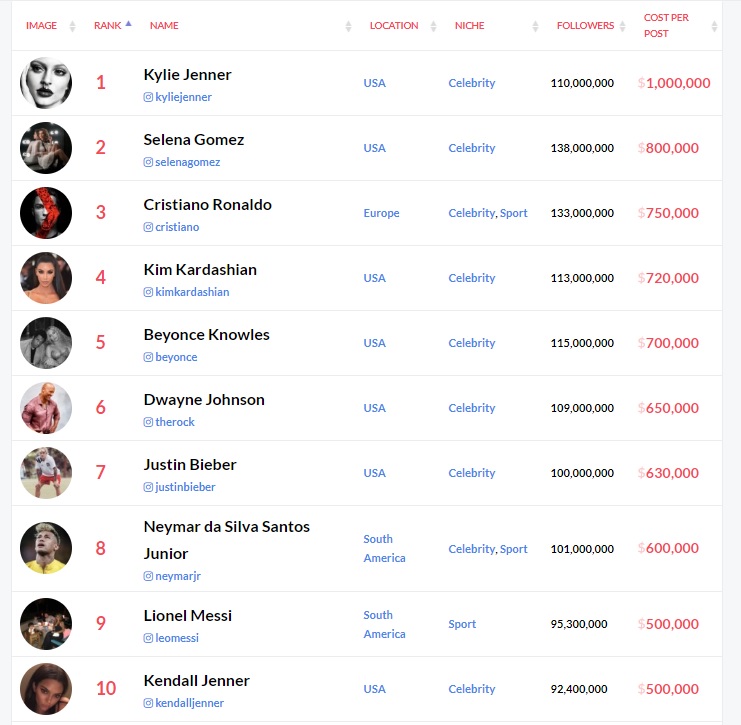Click Dwayne Johnson's profile picture
The image size is (741, 725).
pos(46,408)
